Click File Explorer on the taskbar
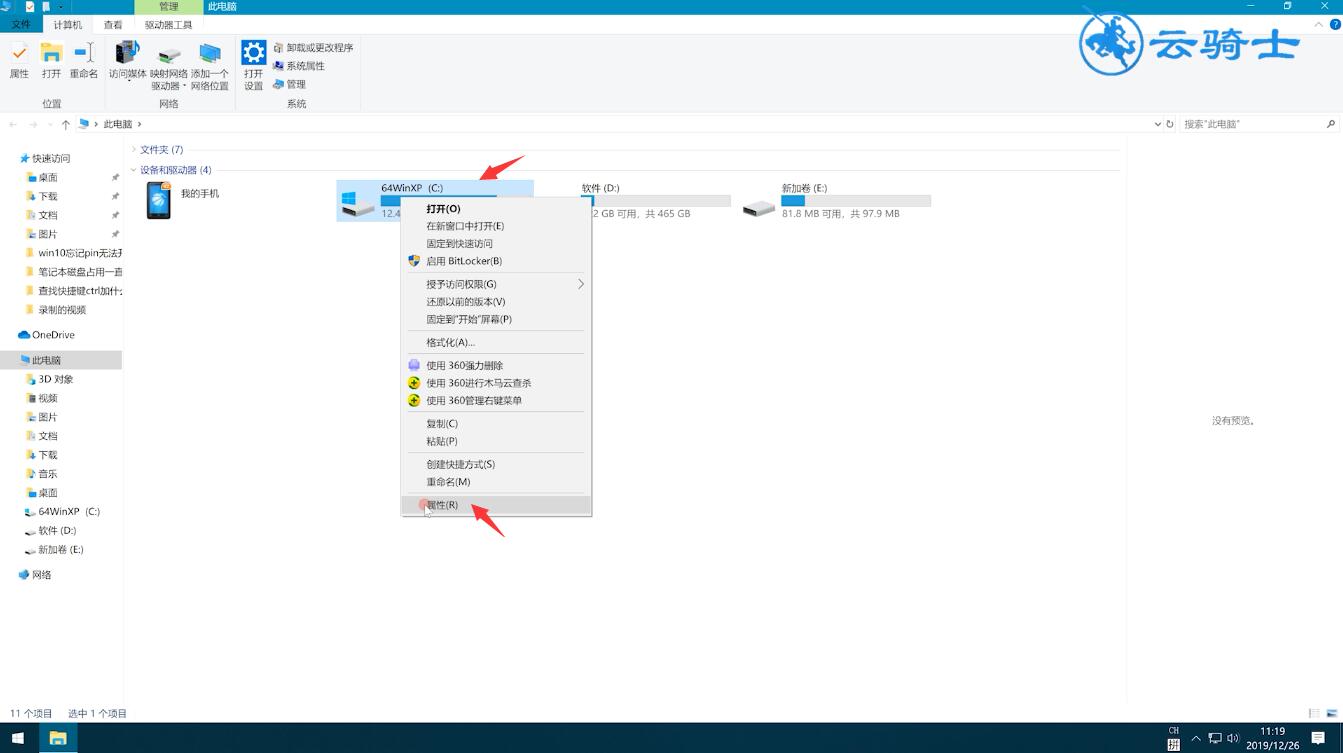The height and width of the screenshot is (753, 1343). [x=58, y=738]
